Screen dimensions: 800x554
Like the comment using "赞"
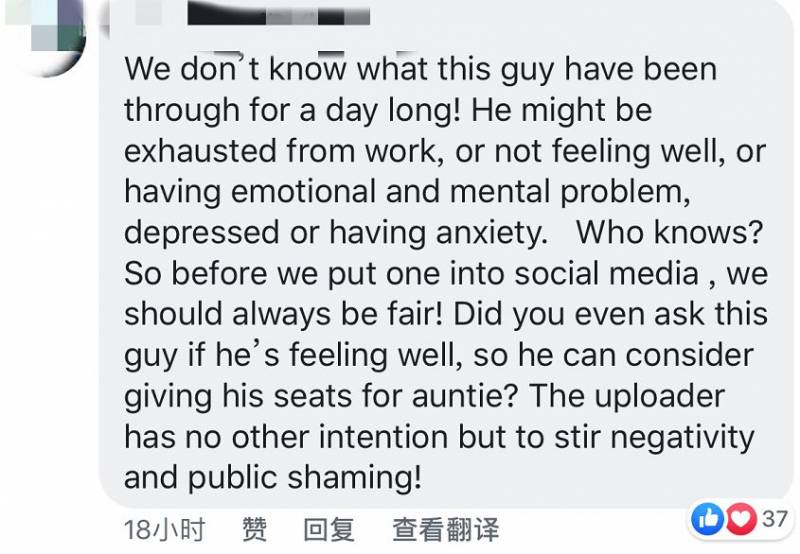[x=255, y=529]
